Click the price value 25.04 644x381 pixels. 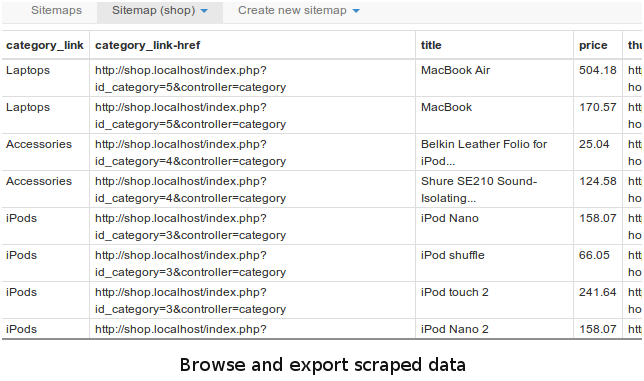[x=594, y=144]
